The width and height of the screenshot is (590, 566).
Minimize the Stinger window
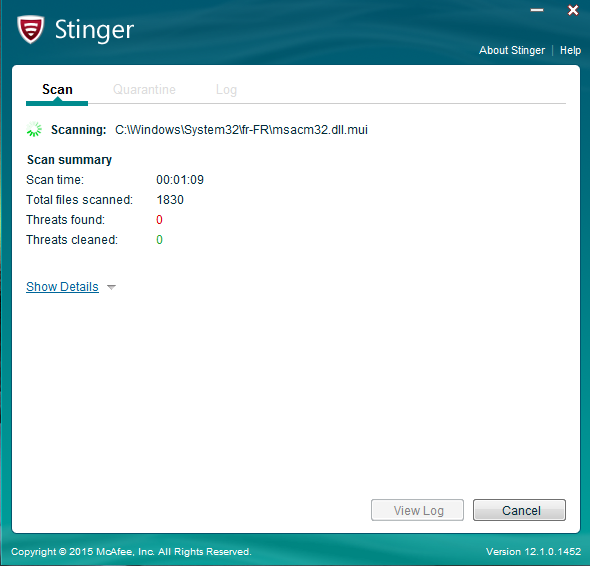tap(537, 10)
